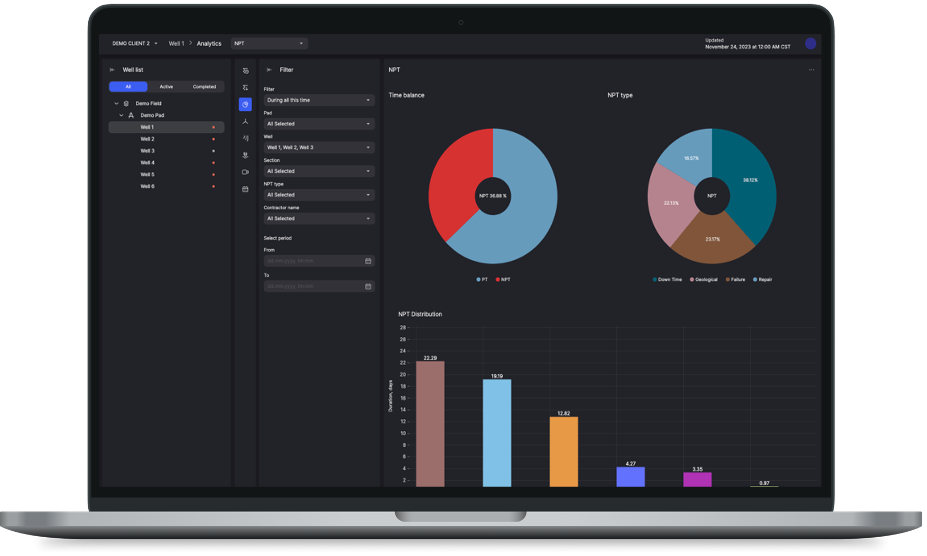Select the Demo Pad tree label
This screenshot has height=556, width=927.
(152, 115)
